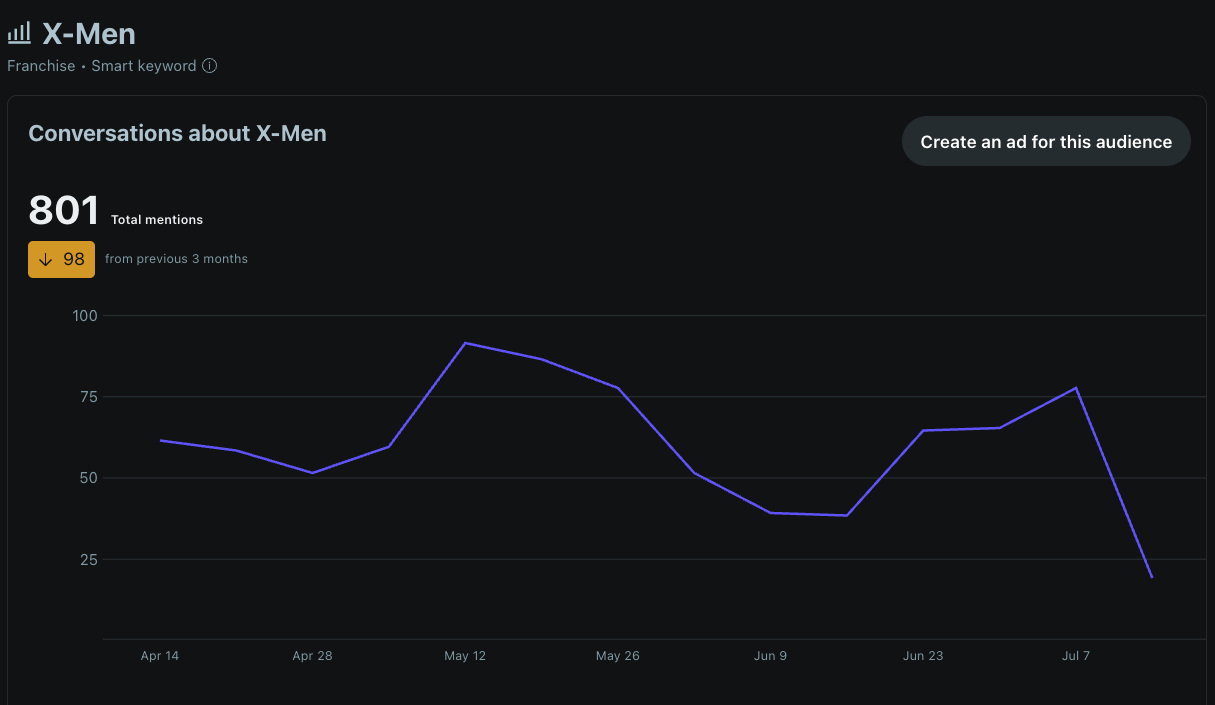Click the chart line point above Jul 7

click(1076, 388)
